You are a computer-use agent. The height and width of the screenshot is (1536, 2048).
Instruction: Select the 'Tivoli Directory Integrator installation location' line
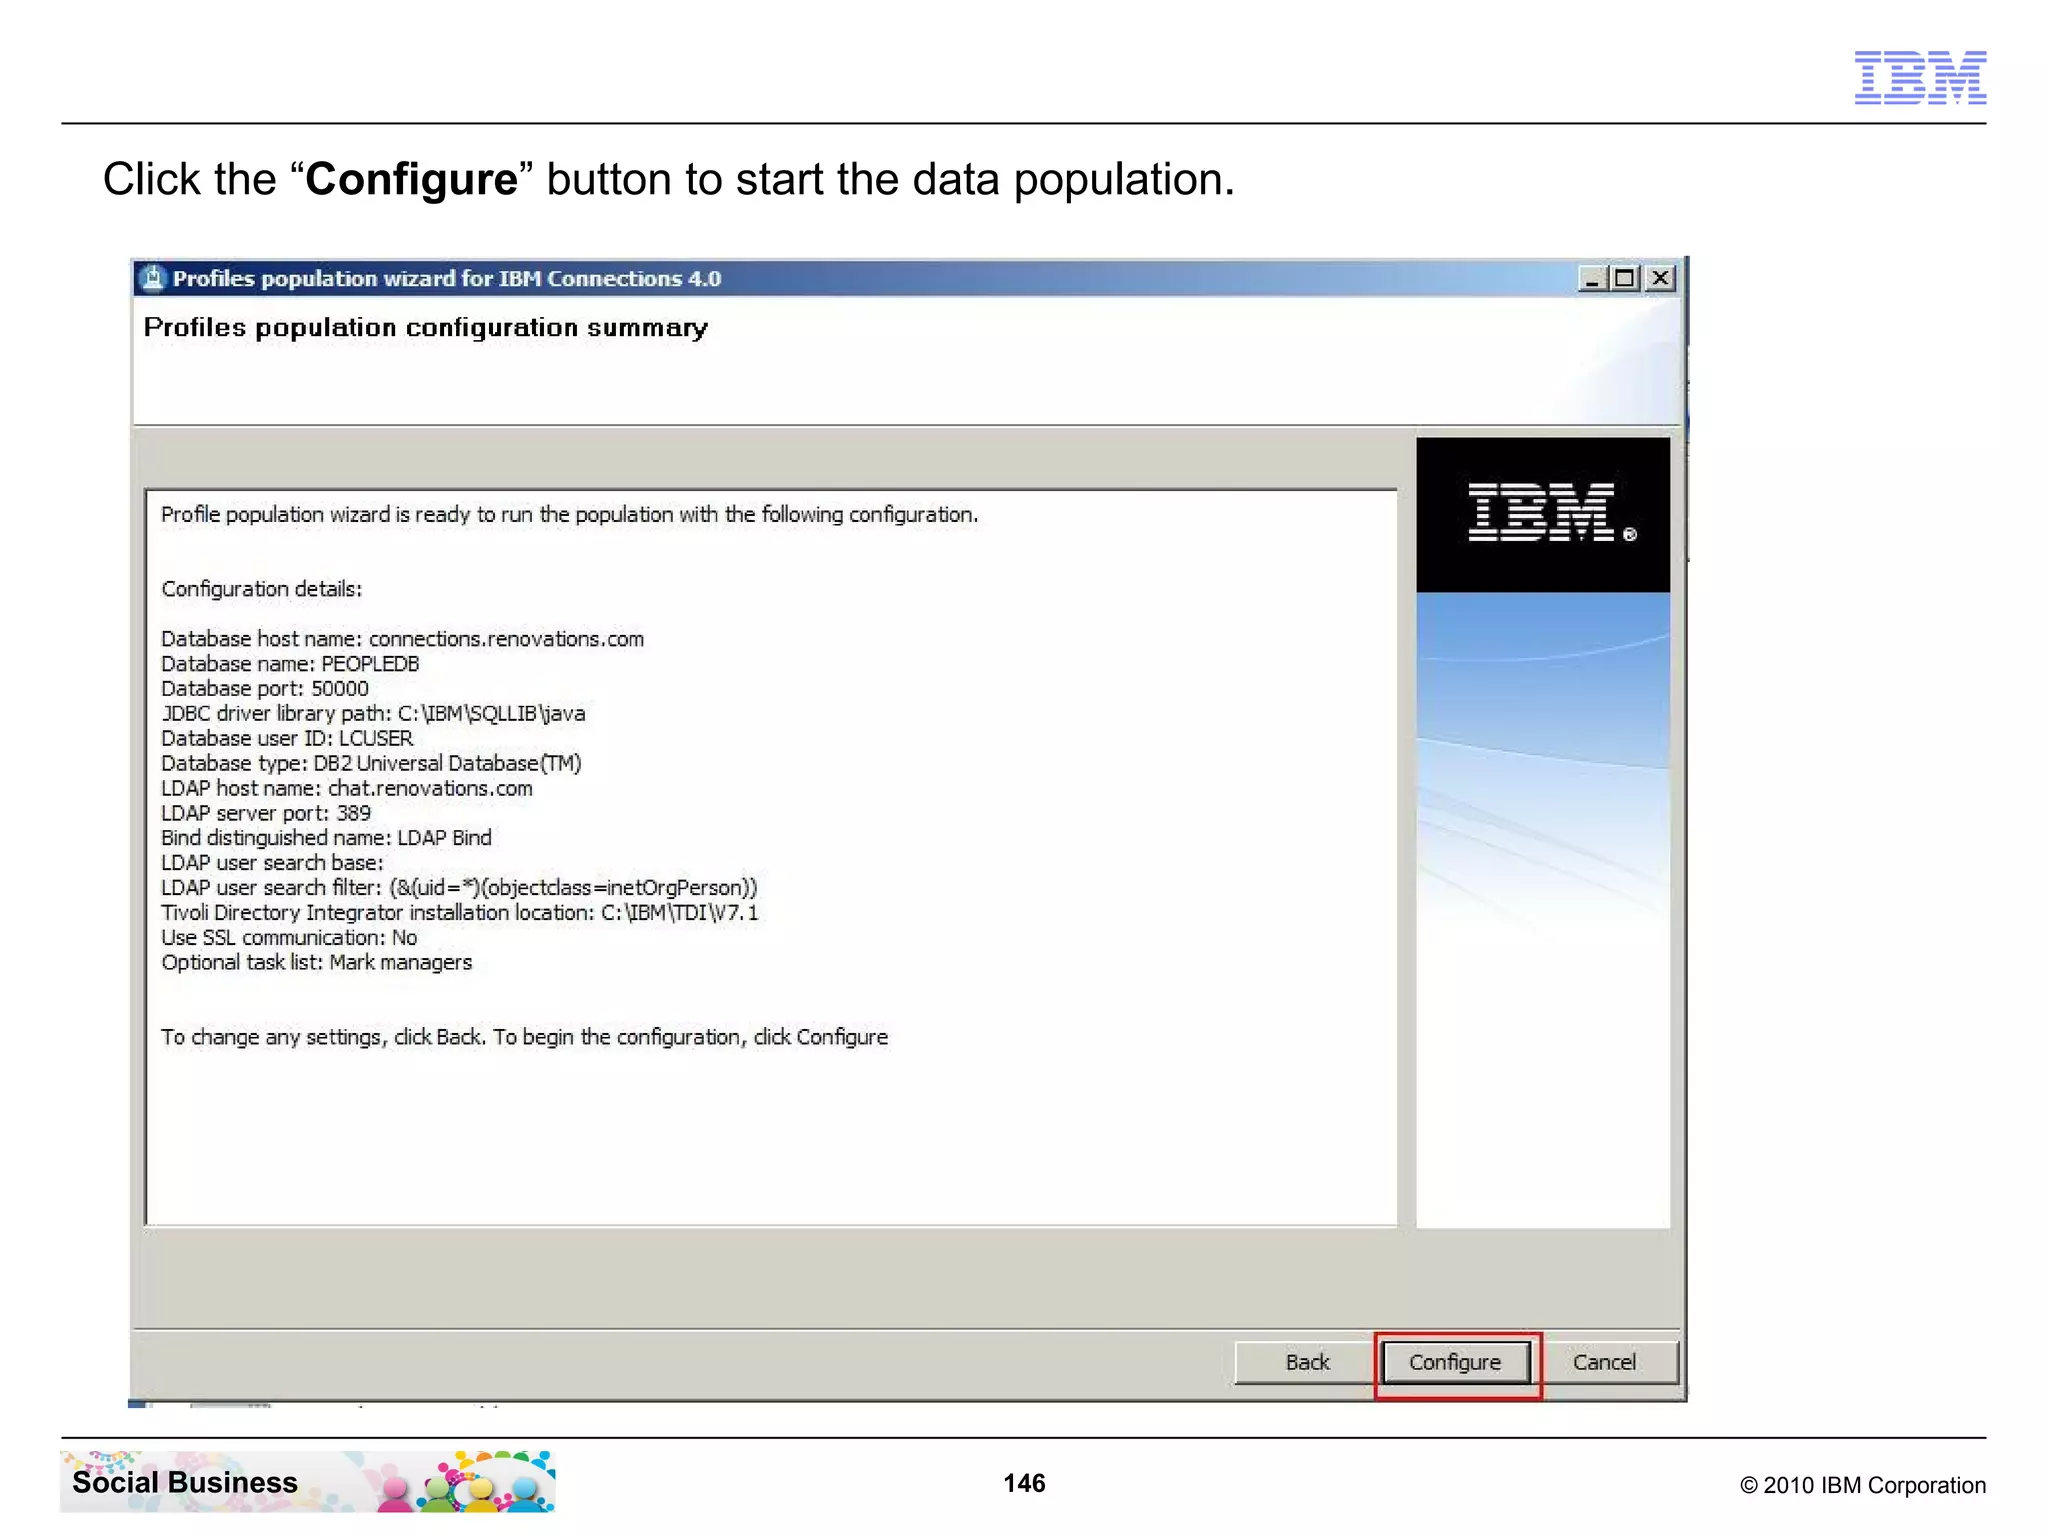460,913
